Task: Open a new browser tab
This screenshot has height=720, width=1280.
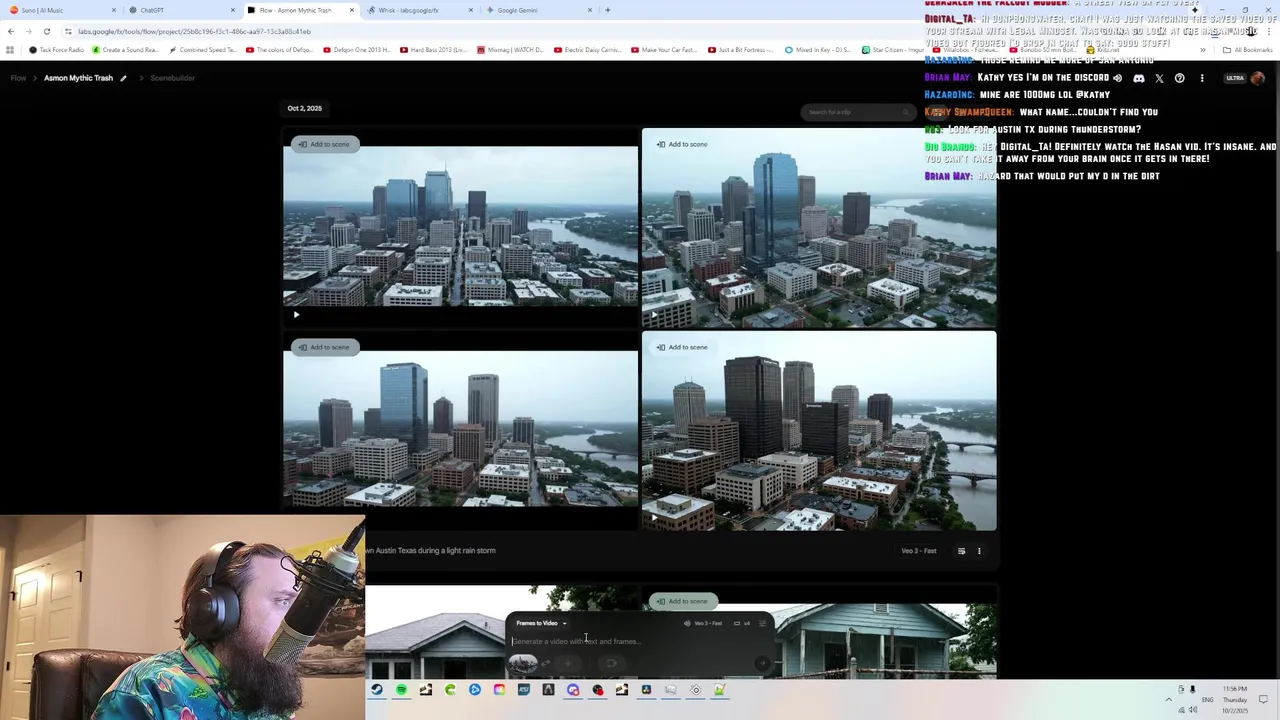Action: pyautogui.click(x=608, y=10)
